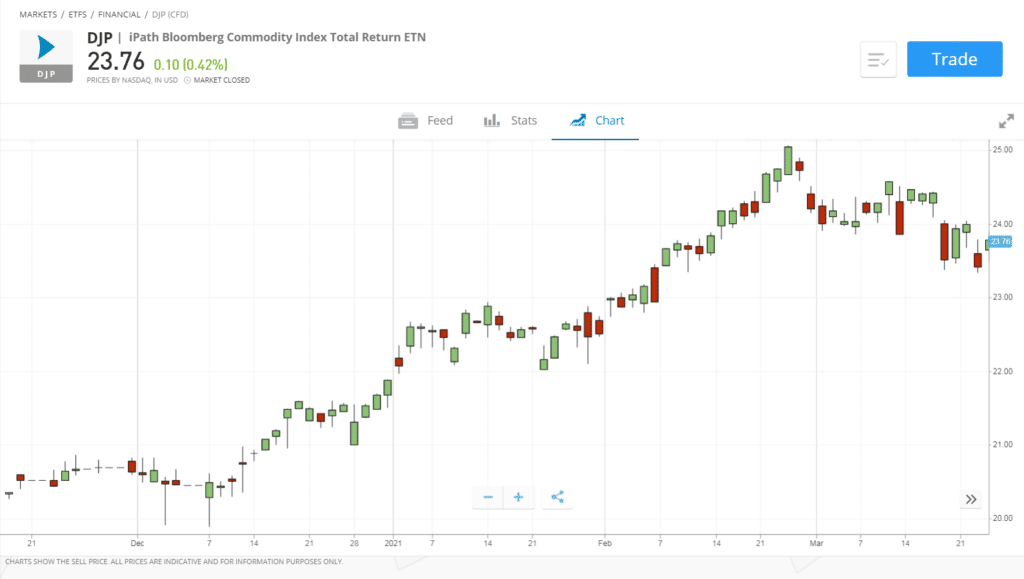Share the DJP chart

[556, 497]
